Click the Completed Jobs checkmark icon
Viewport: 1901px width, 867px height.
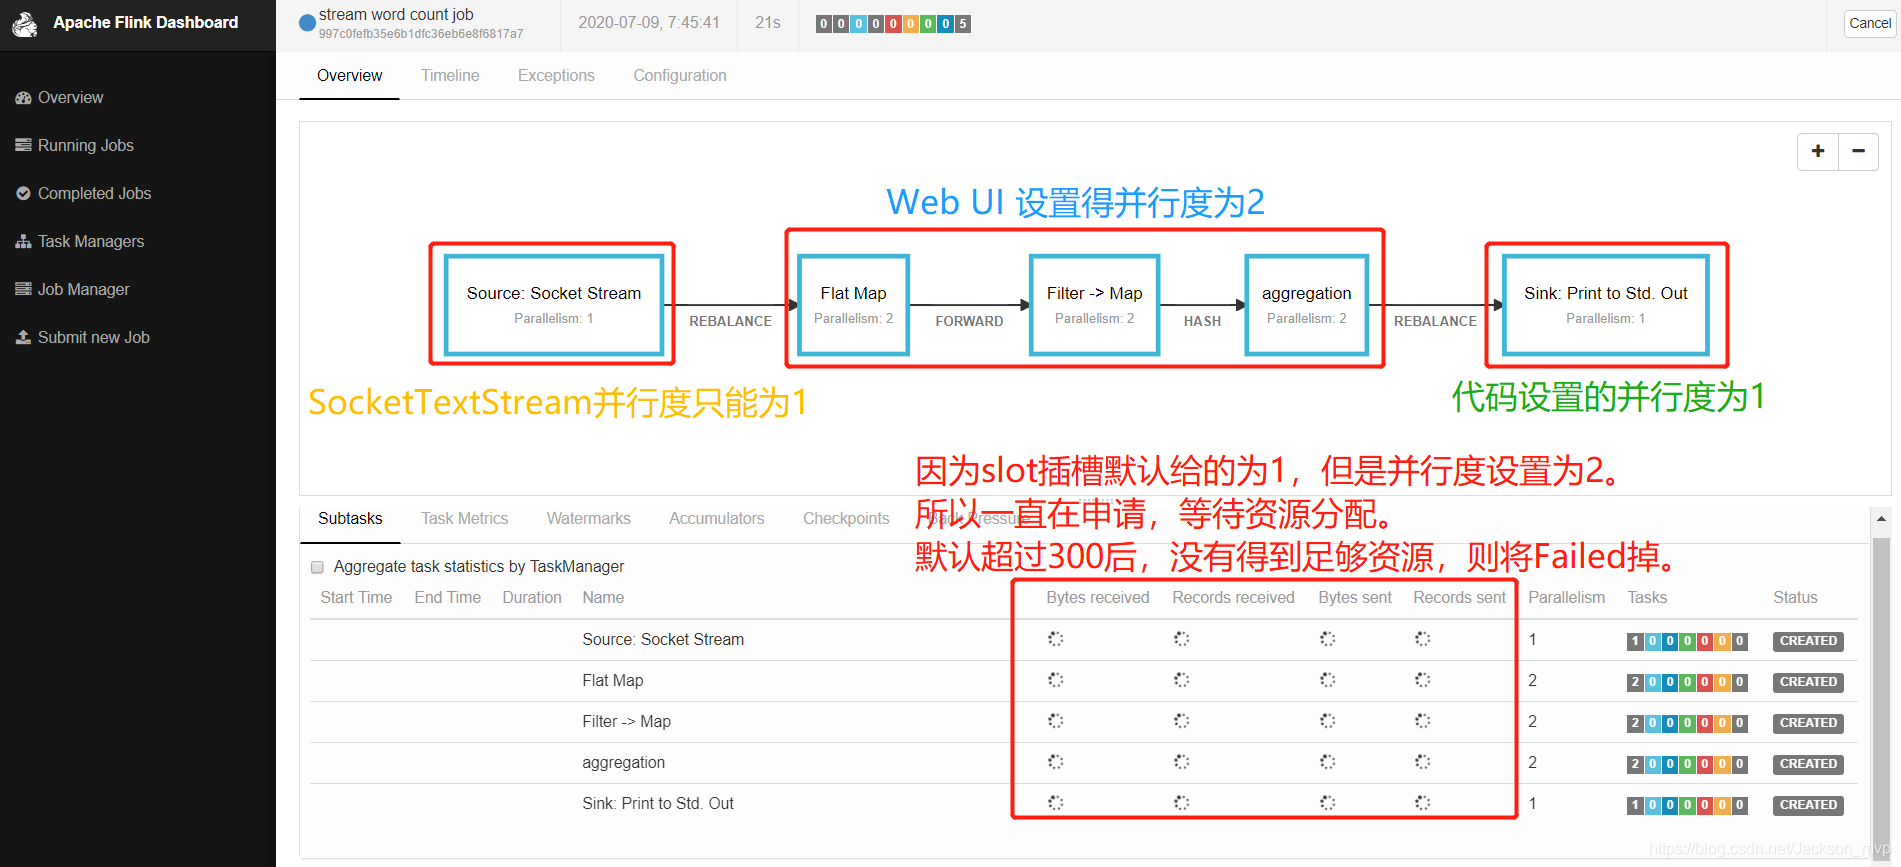[x=23, y=194]
